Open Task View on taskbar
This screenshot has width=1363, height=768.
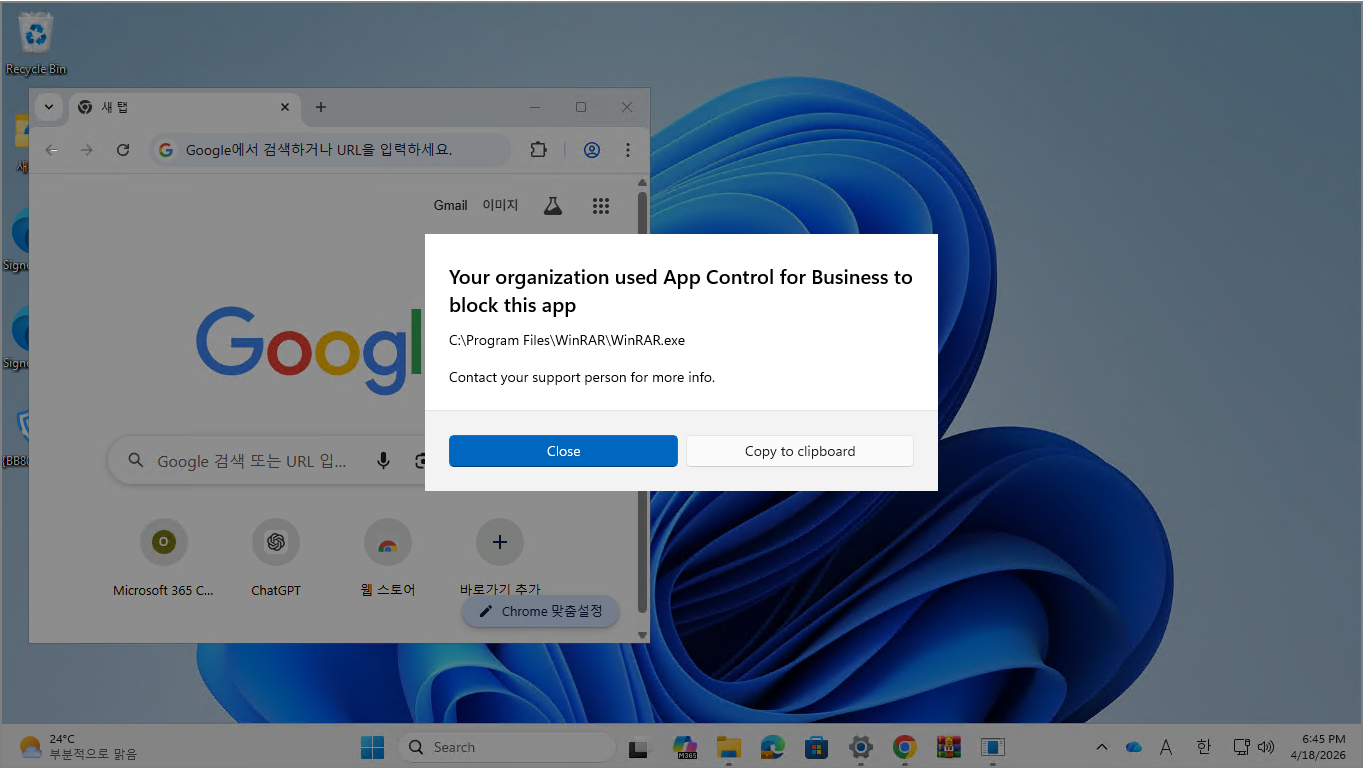click(x=638, y=747)
